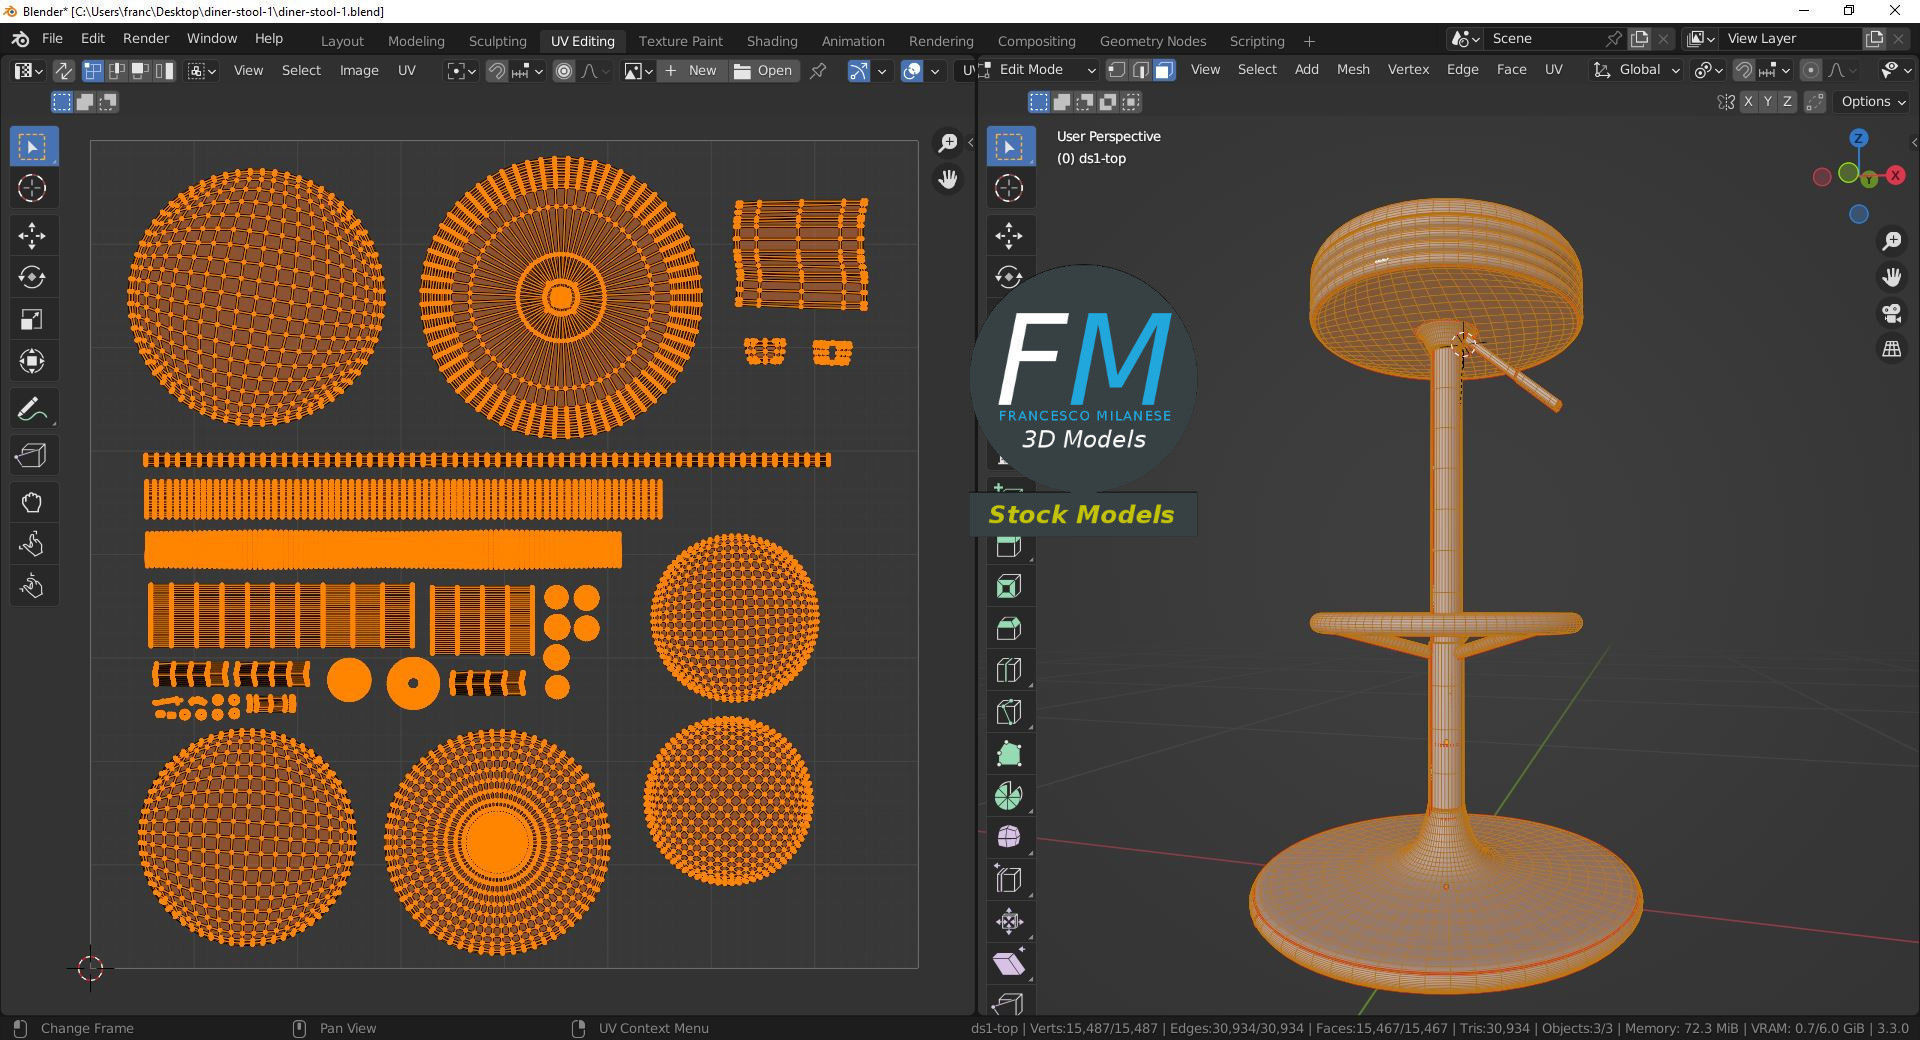Click the New image button
1920x1040 pixels.
[x=692, y=71]
